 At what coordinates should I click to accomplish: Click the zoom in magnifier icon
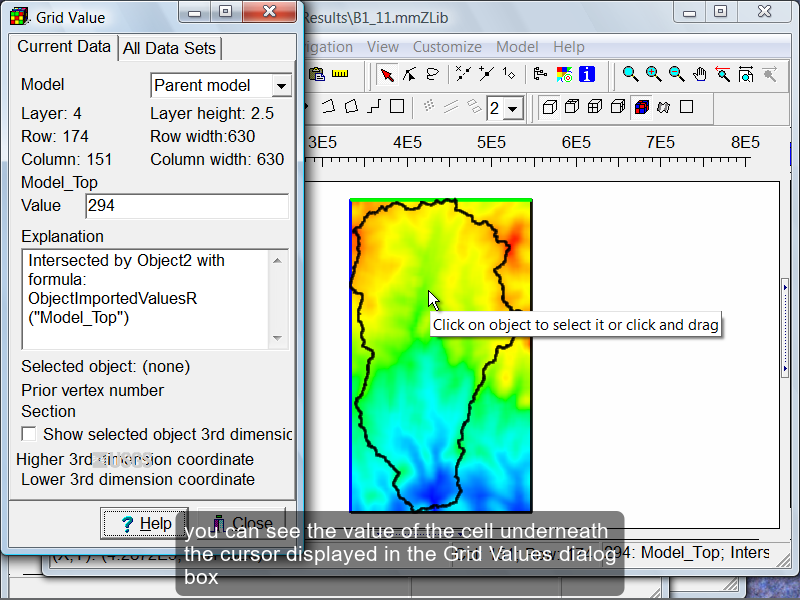[x=654, y=74]
